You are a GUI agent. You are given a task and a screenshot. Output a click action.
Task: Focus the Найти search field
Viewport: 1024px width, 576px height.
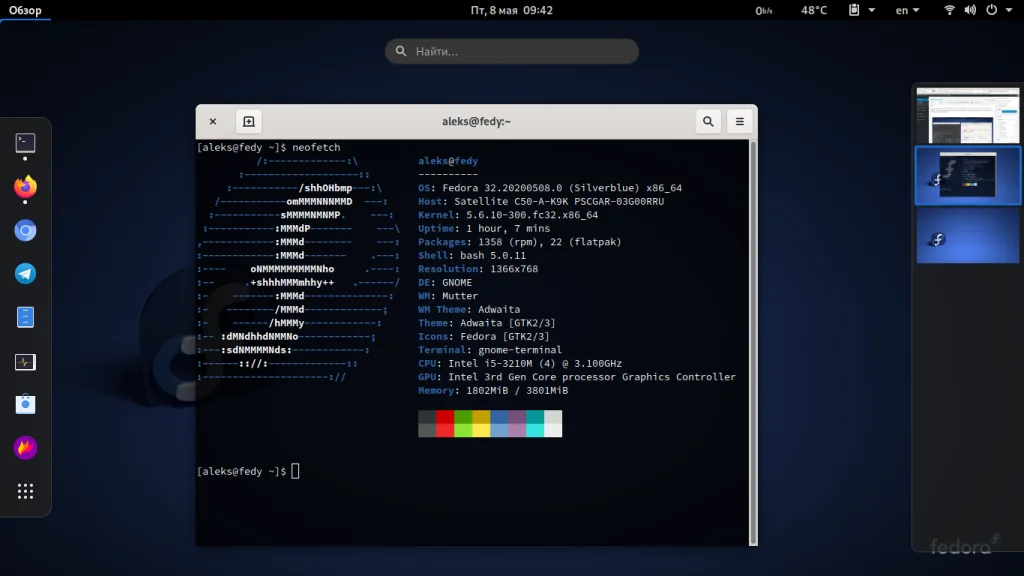point(512,51)
